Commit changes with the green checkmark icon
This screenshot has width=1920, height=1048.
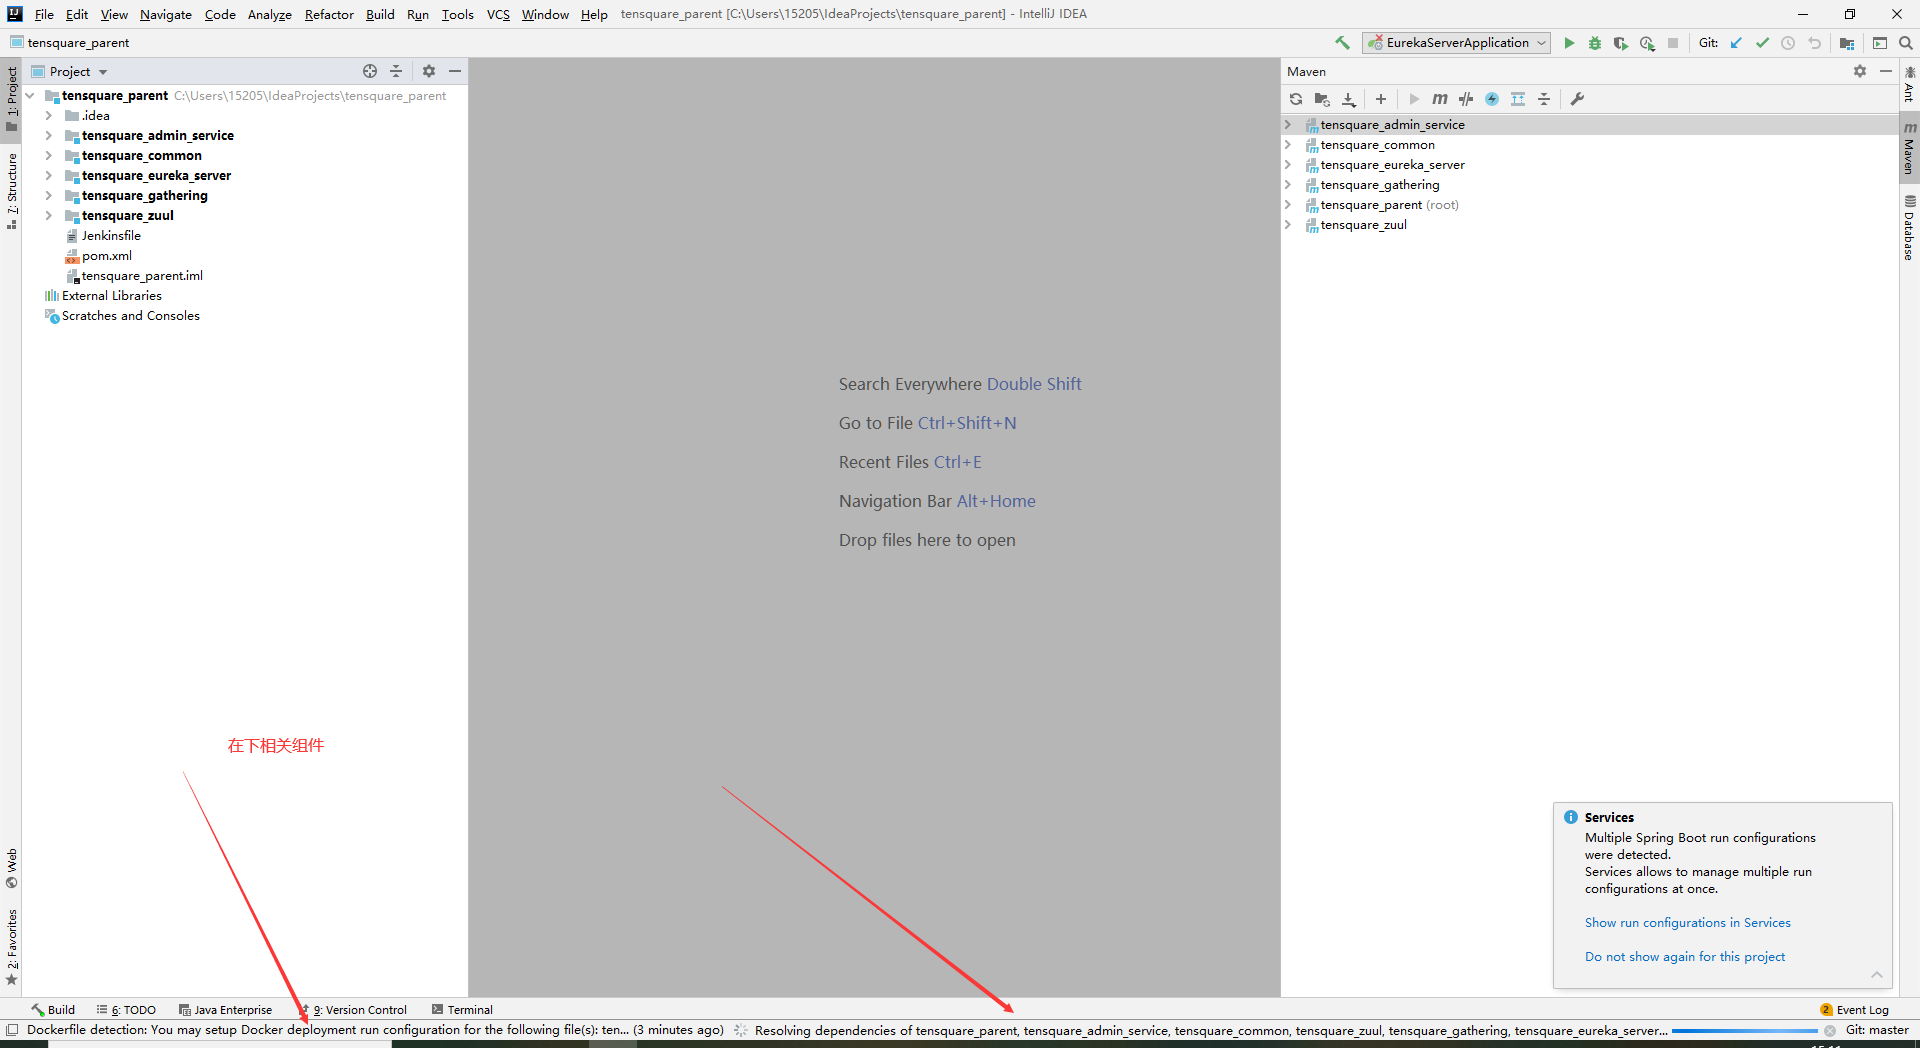(x=1762, y=43)
